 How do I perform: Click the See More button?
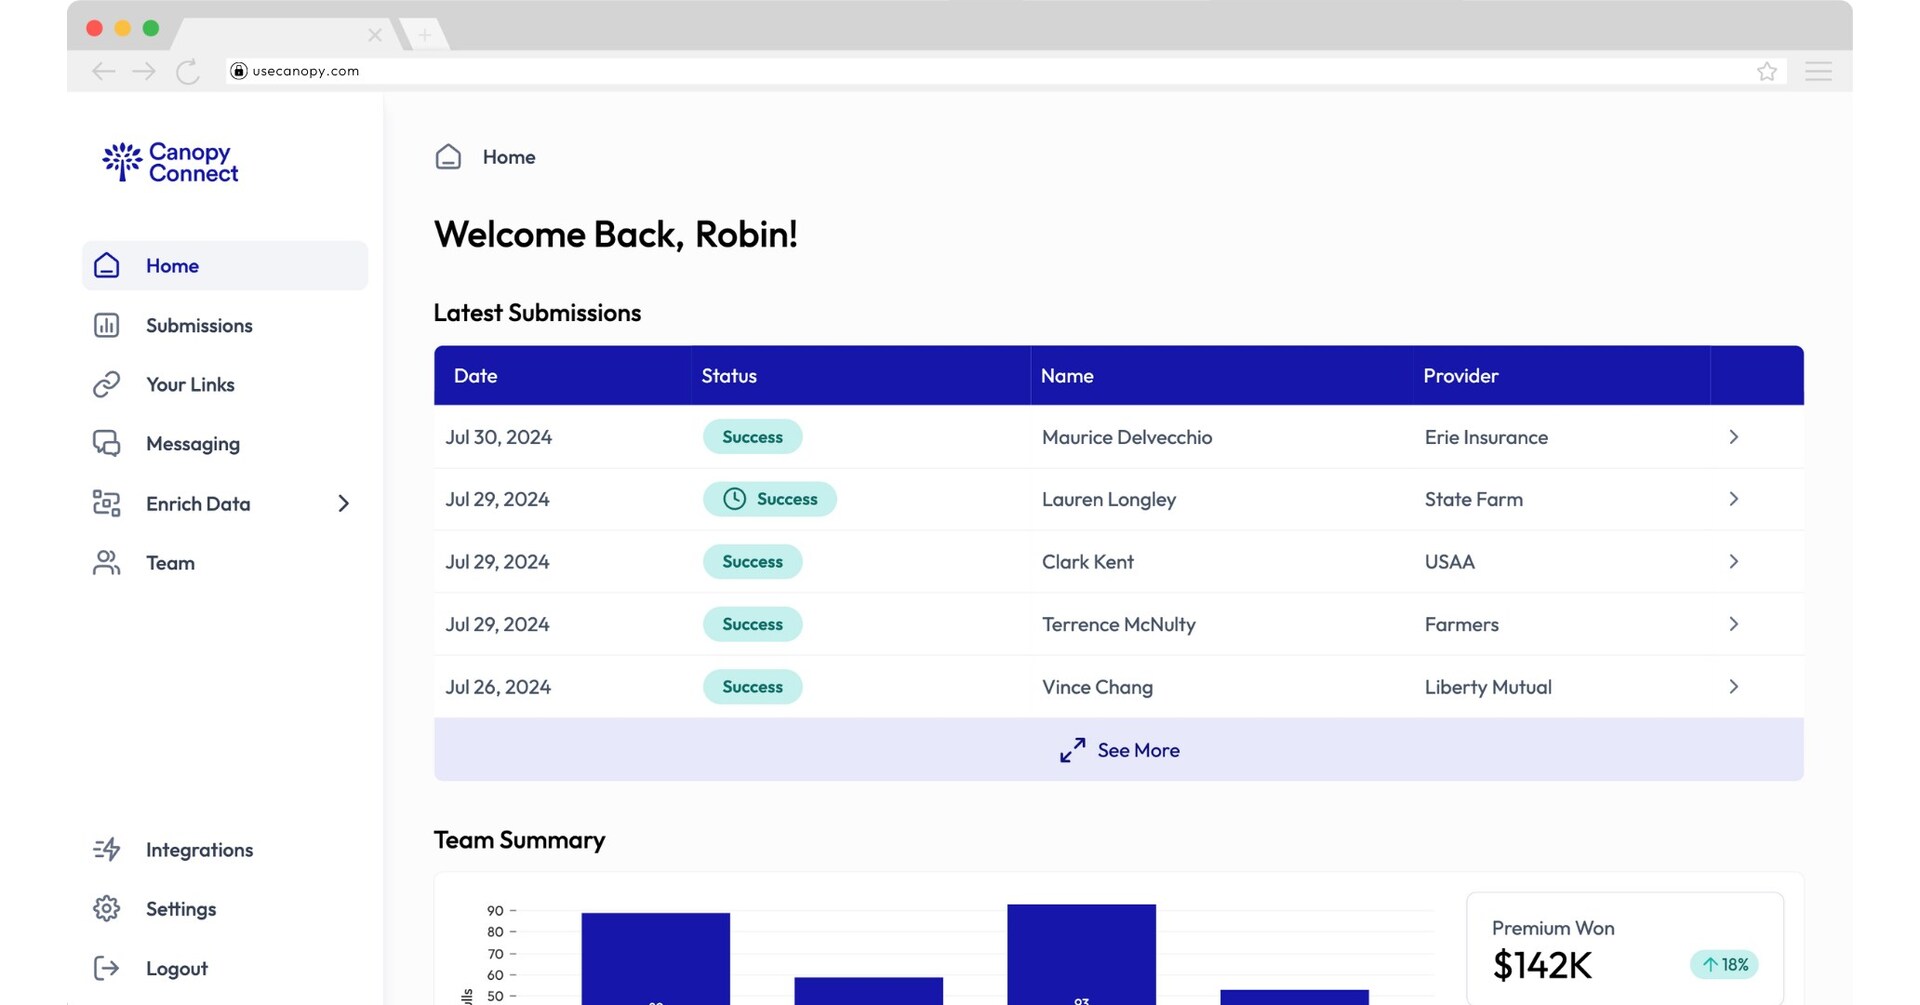point(1118,749)
